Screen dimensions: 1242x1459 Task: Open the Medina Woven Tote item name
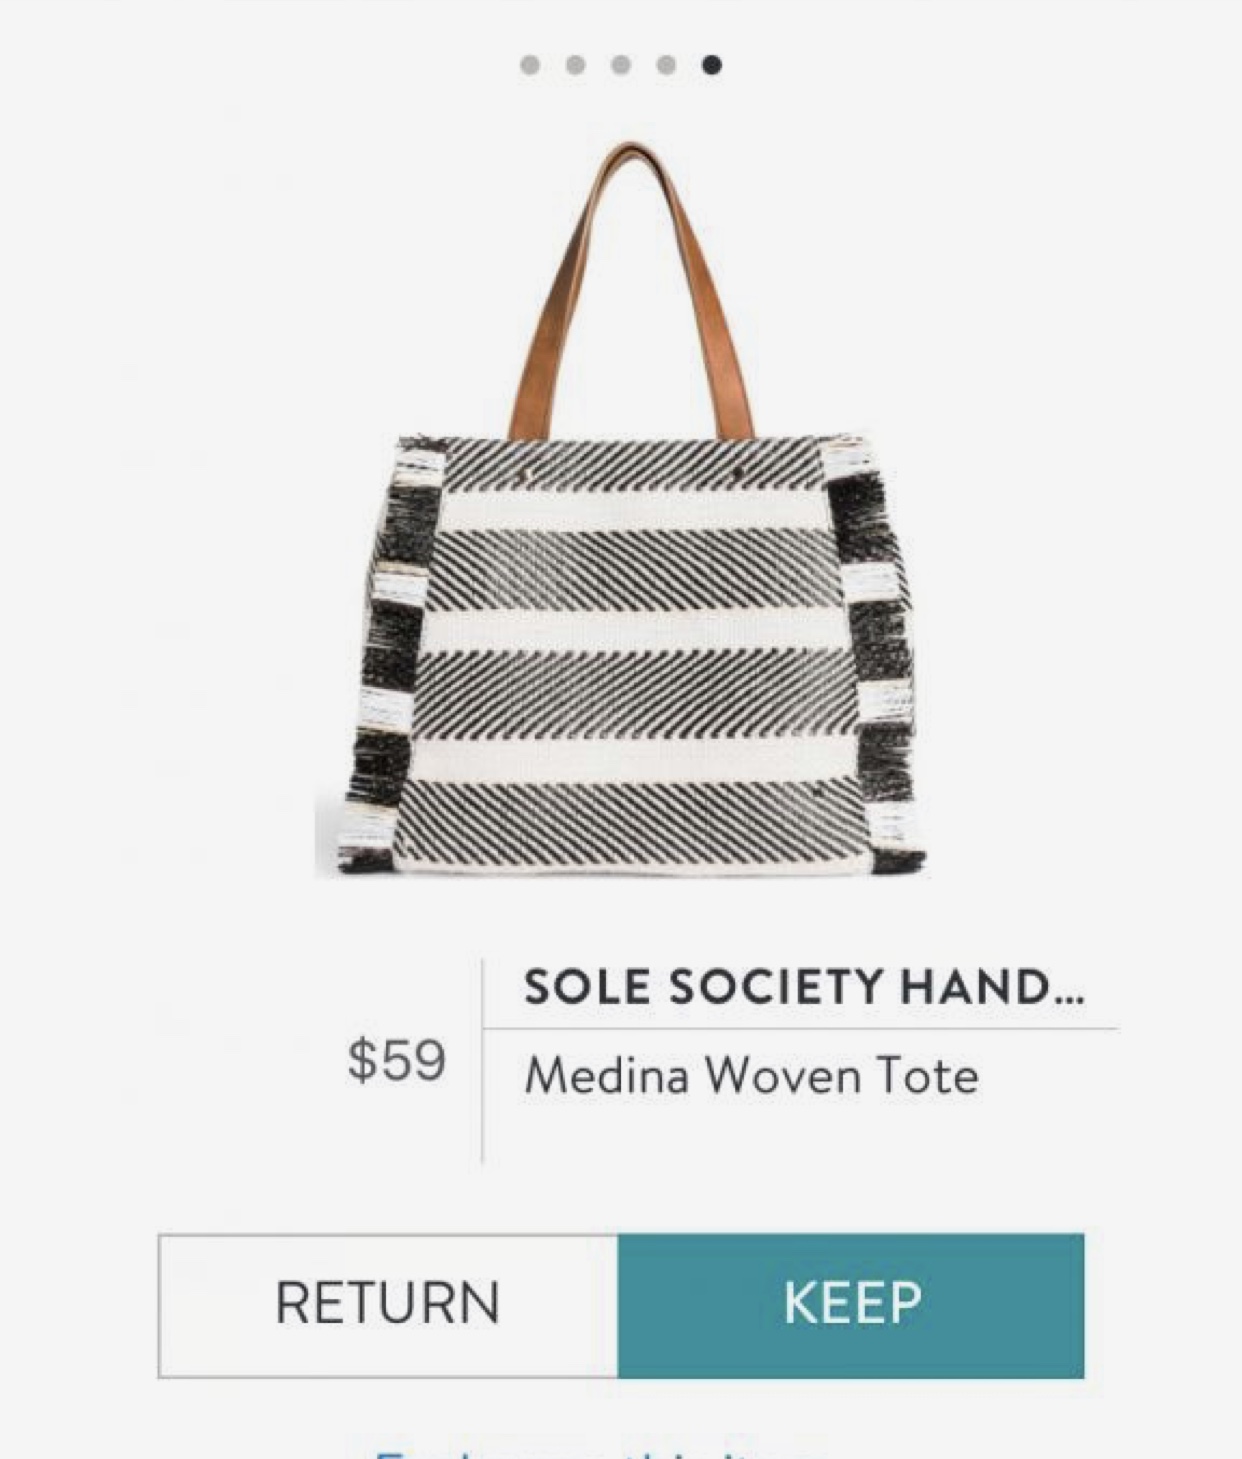[751, 1076]
